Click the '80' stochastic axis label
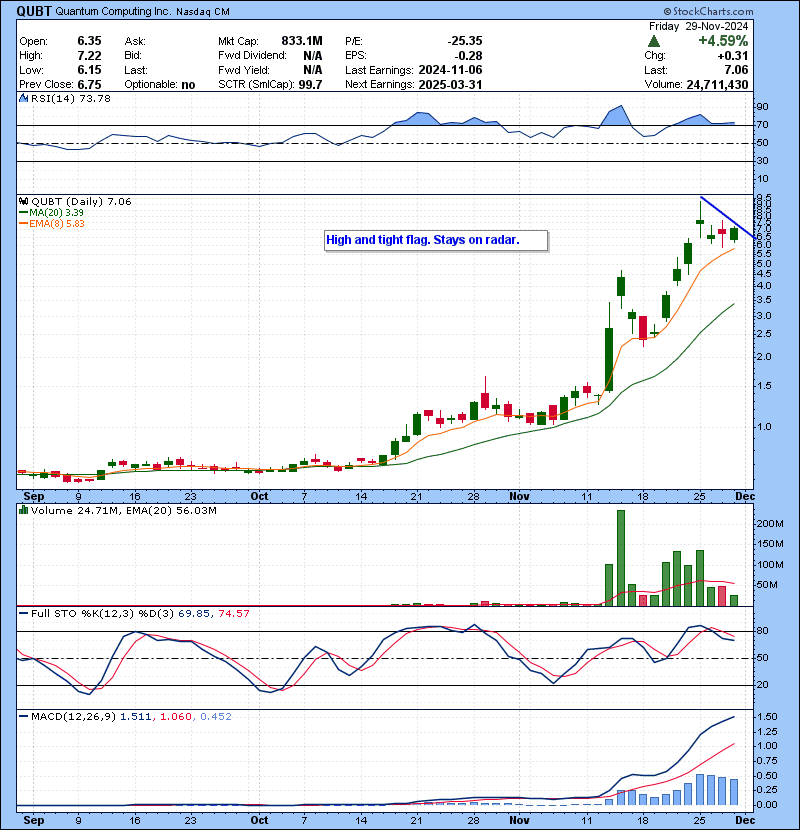The height and width of the screenshot is (830, 800). click(763, 631)
